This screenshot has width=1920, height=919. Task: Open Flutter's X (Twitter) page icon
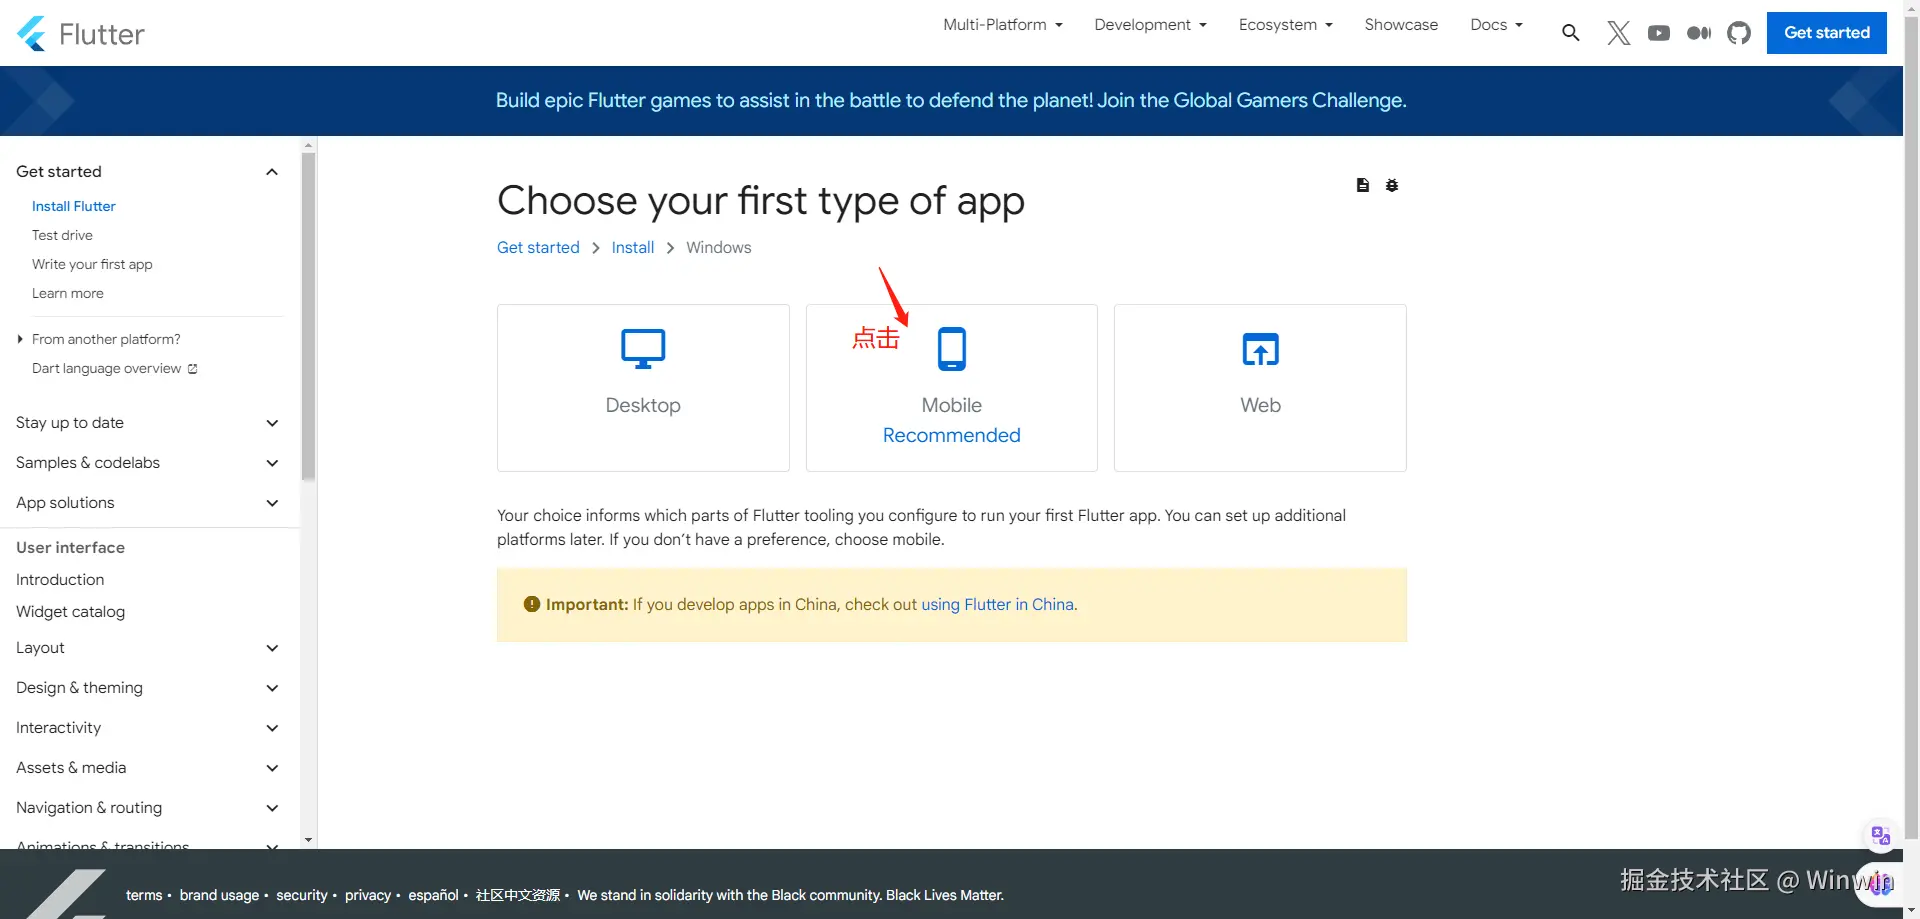(x=1618, y=33)
